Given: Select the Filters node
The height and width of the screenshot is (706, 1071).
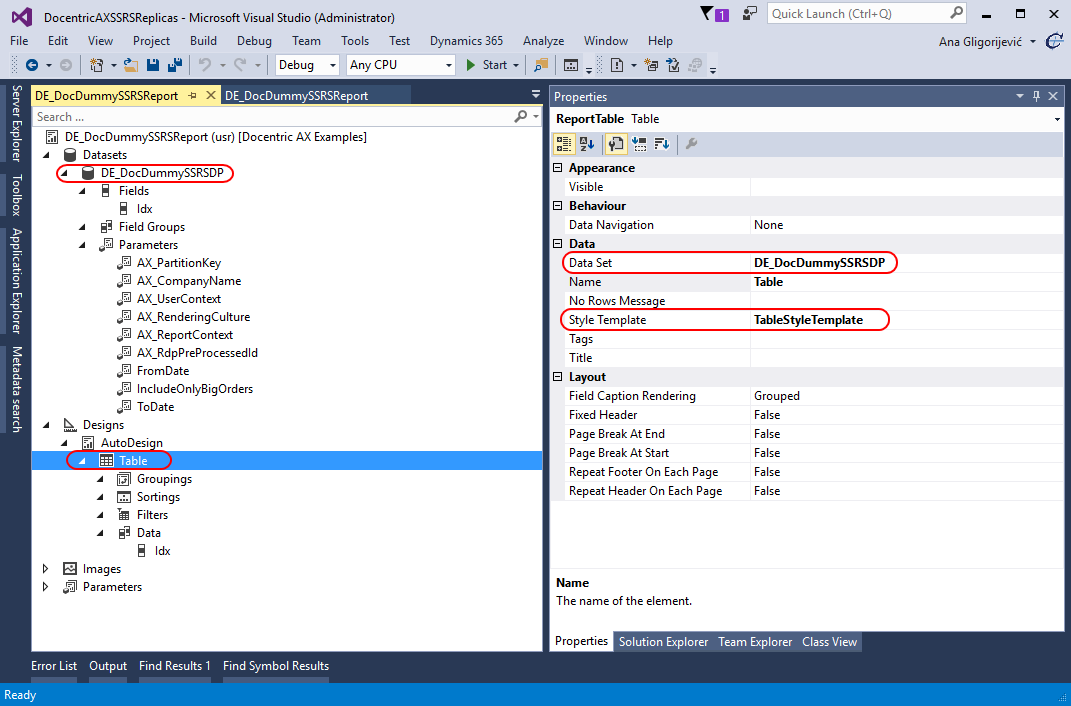Looking at the screenshot, I should click(x=152, y=515).
